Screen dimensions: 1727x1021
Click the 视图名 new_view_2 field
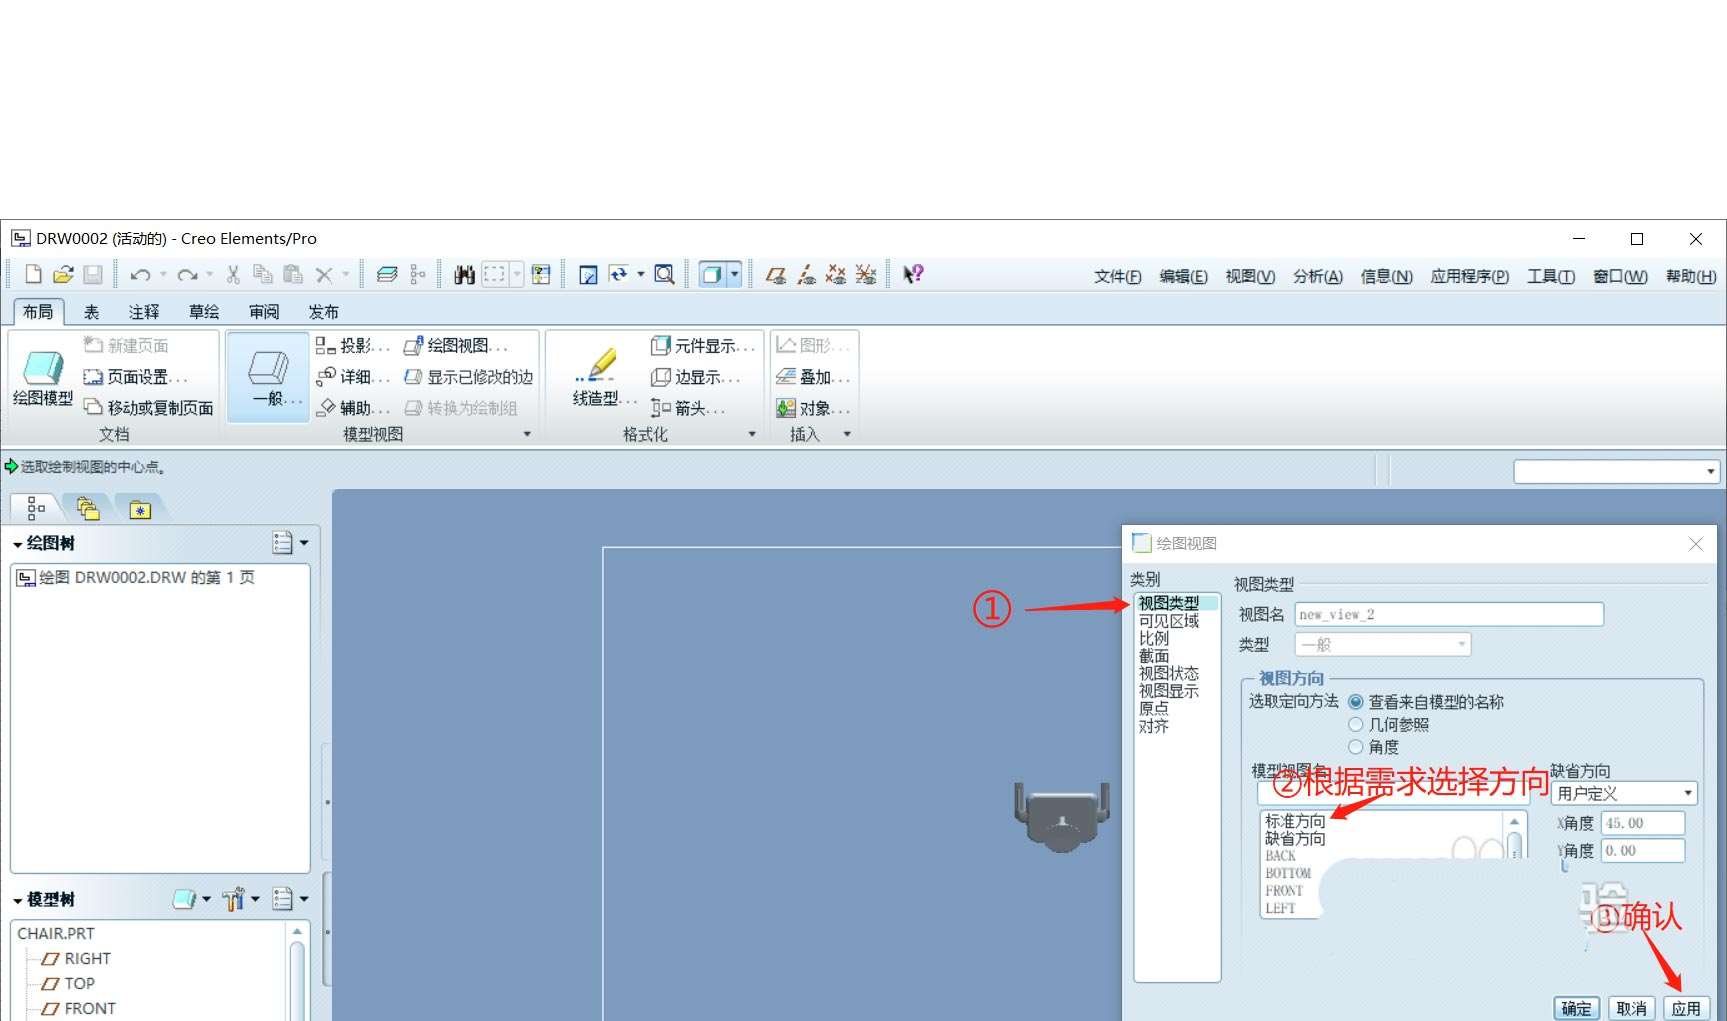click(1449, 614)
